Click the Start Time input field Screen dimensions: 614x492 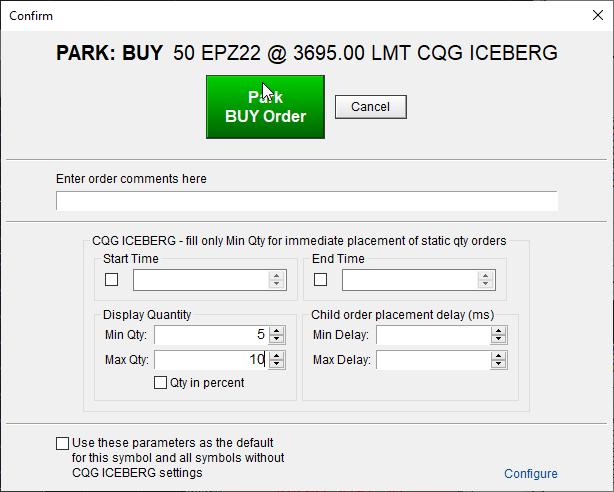[x=200, y=280]
